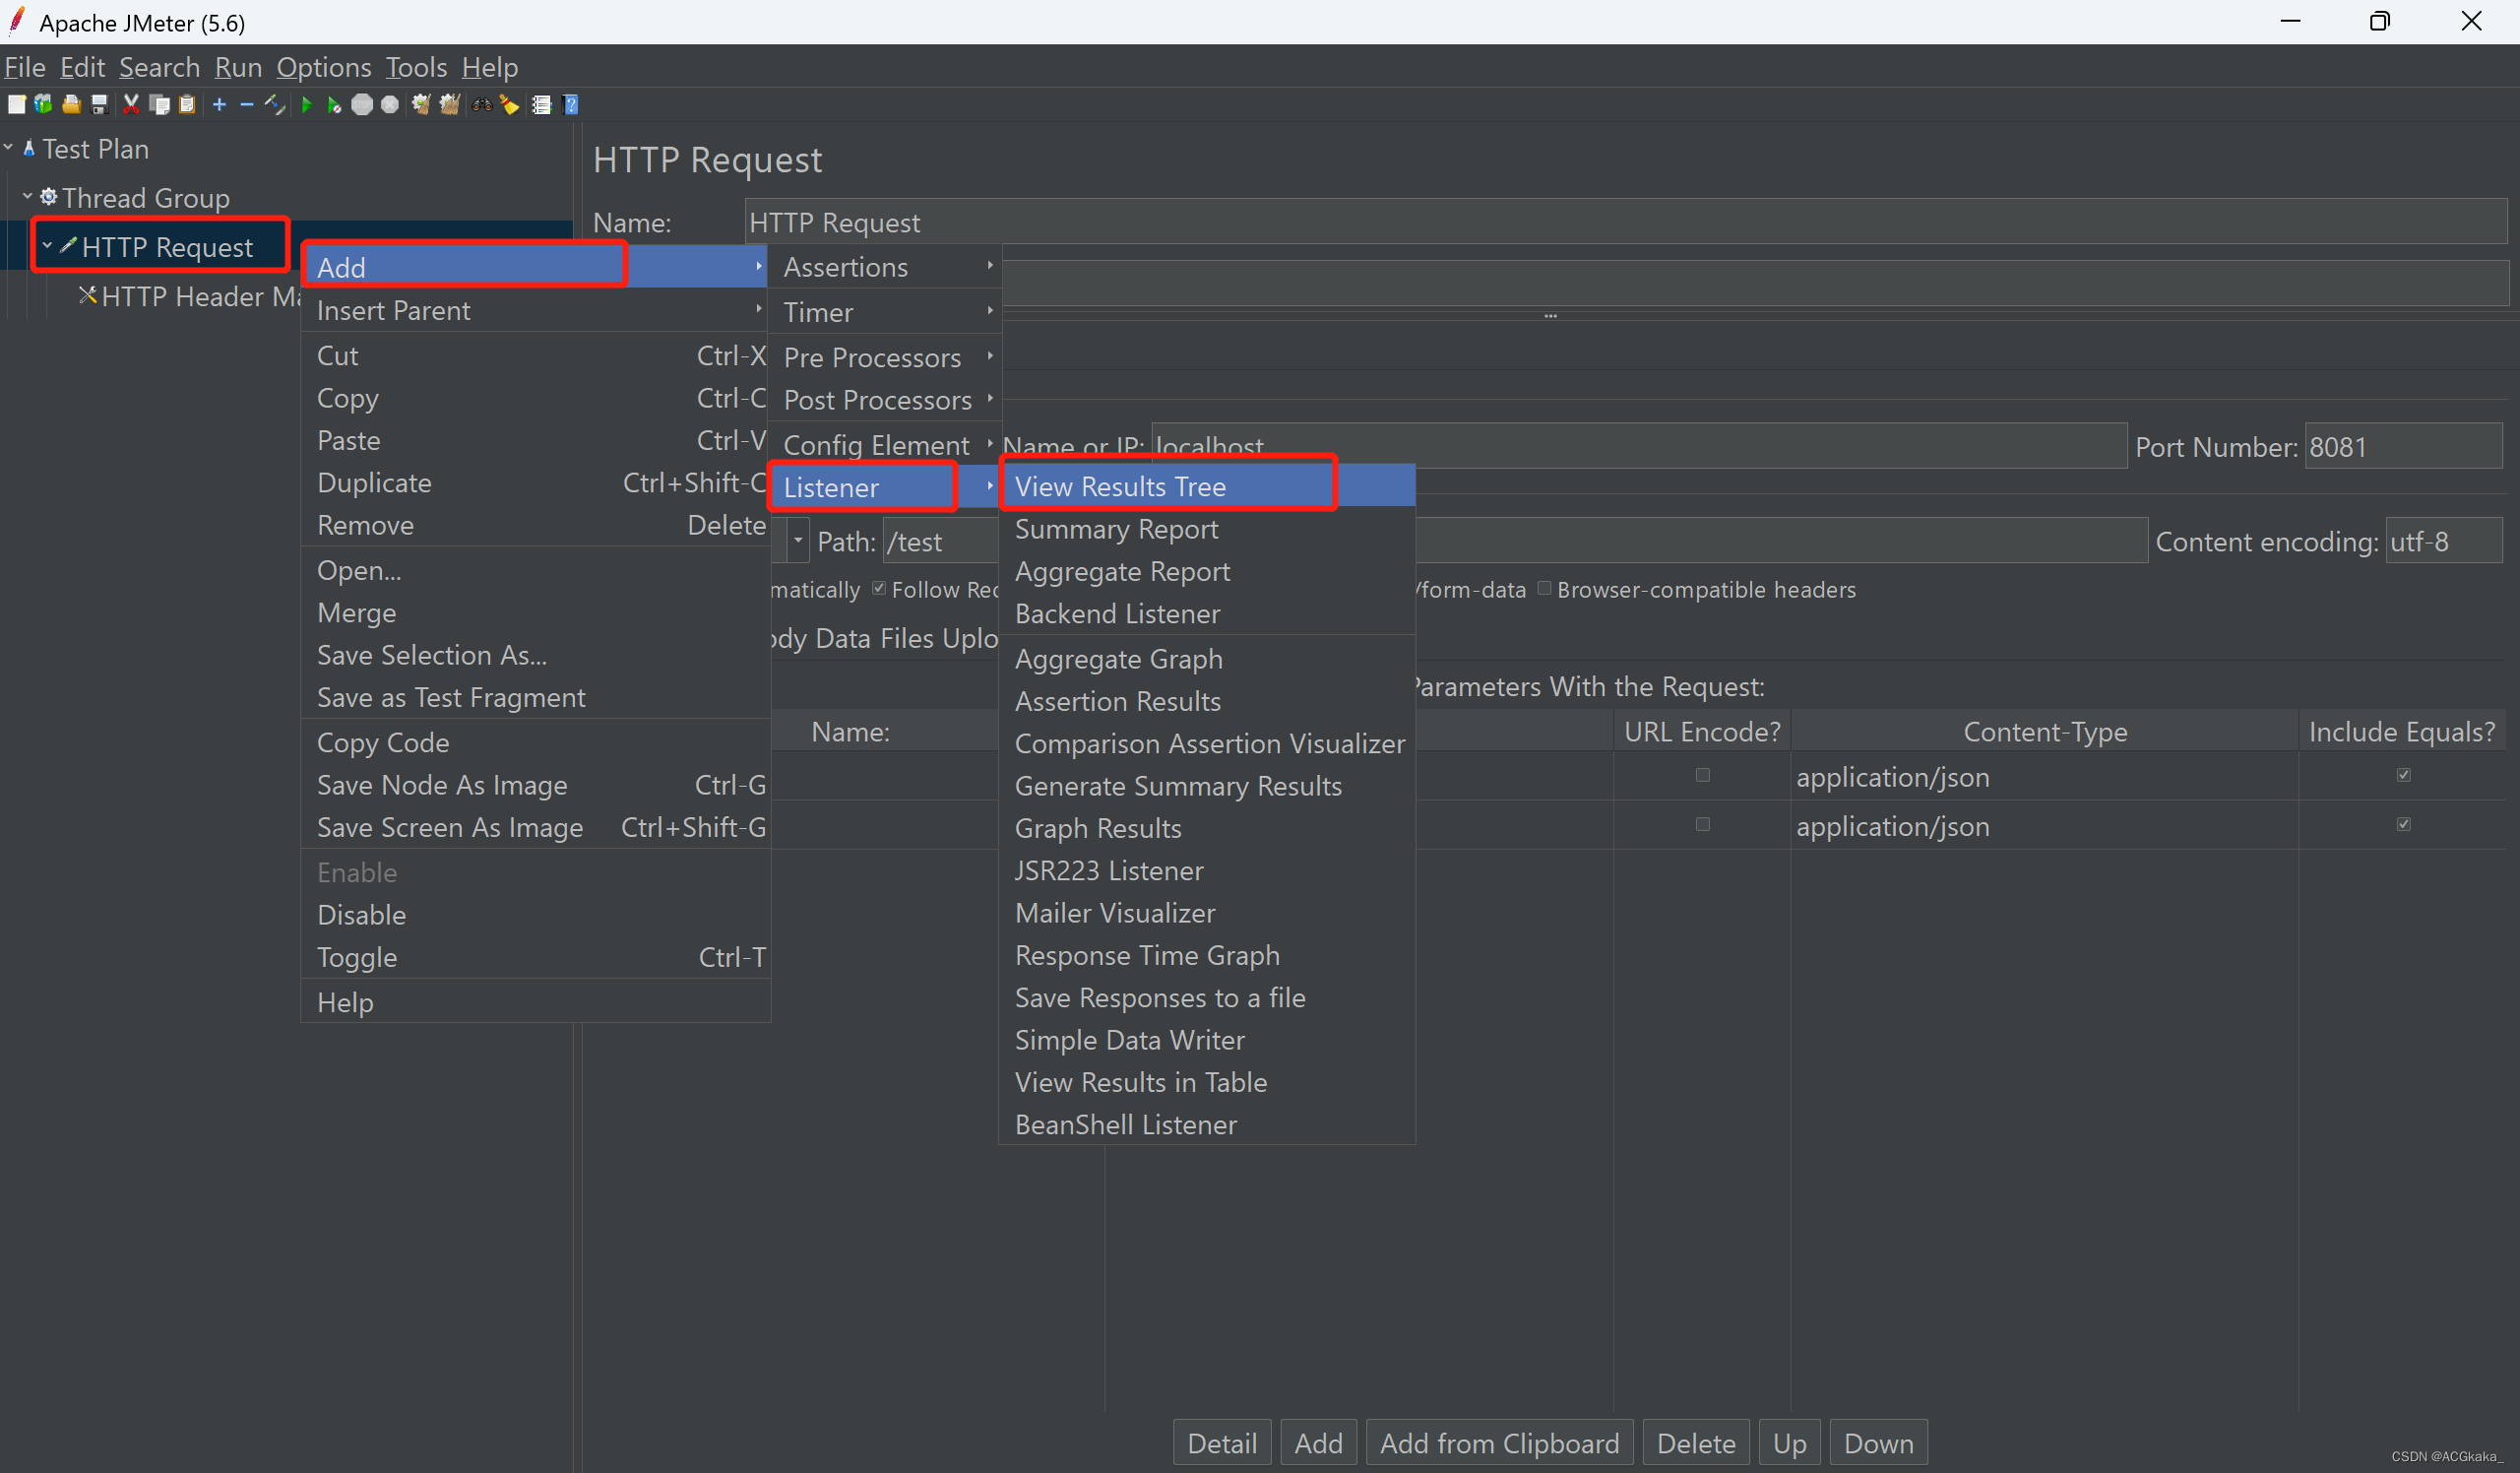
Task: Open the Options menu
Action: point(324,67)
